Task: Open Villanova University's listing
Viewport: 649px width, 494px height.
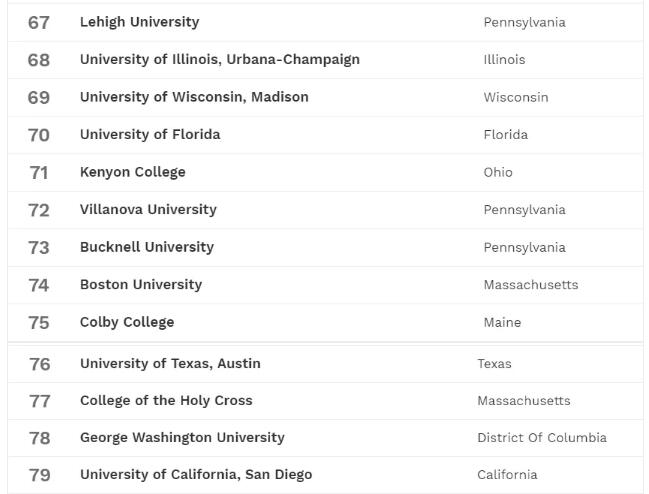Action: (x=148, y=210)
